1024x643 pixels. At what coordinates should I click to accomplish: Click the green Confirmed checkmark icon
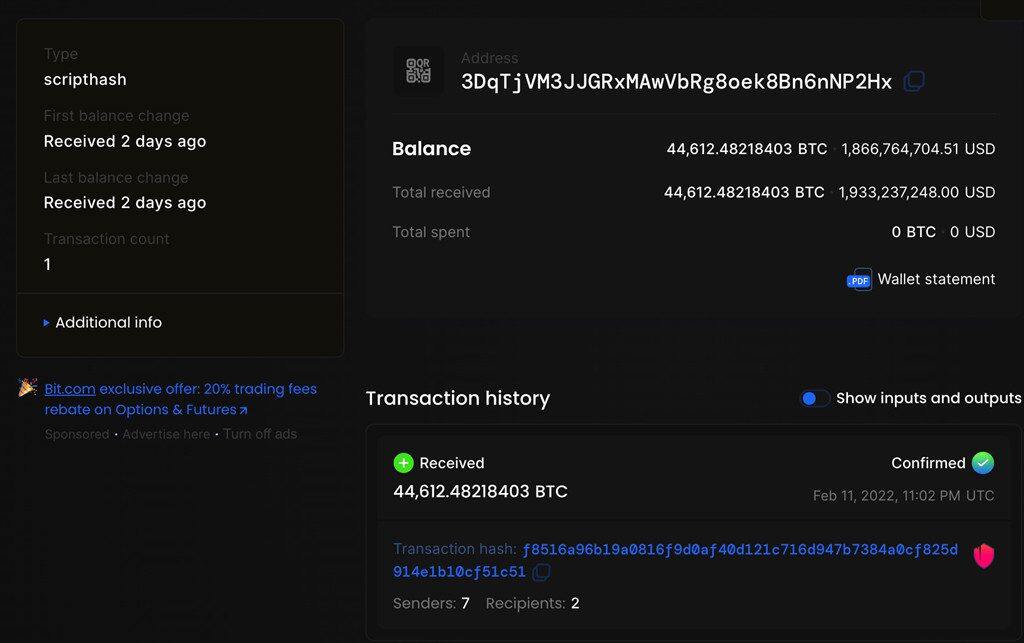pos(982,462)
